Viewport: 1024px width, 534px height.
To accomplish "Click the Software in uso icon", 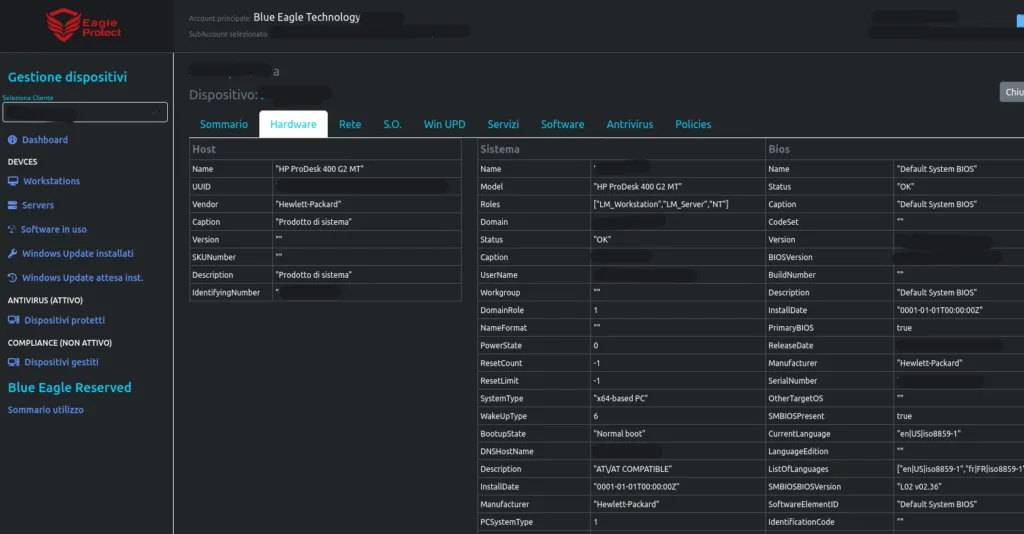I will point(12,229).
